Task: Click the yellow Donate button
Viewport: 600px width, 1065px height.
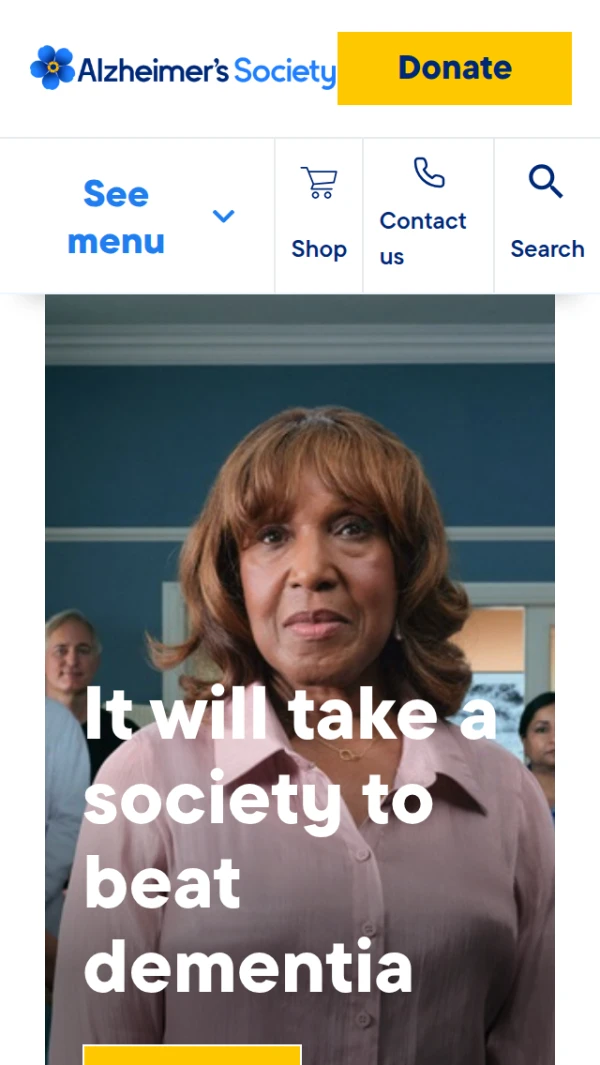Action: click(x=455, y=68)
